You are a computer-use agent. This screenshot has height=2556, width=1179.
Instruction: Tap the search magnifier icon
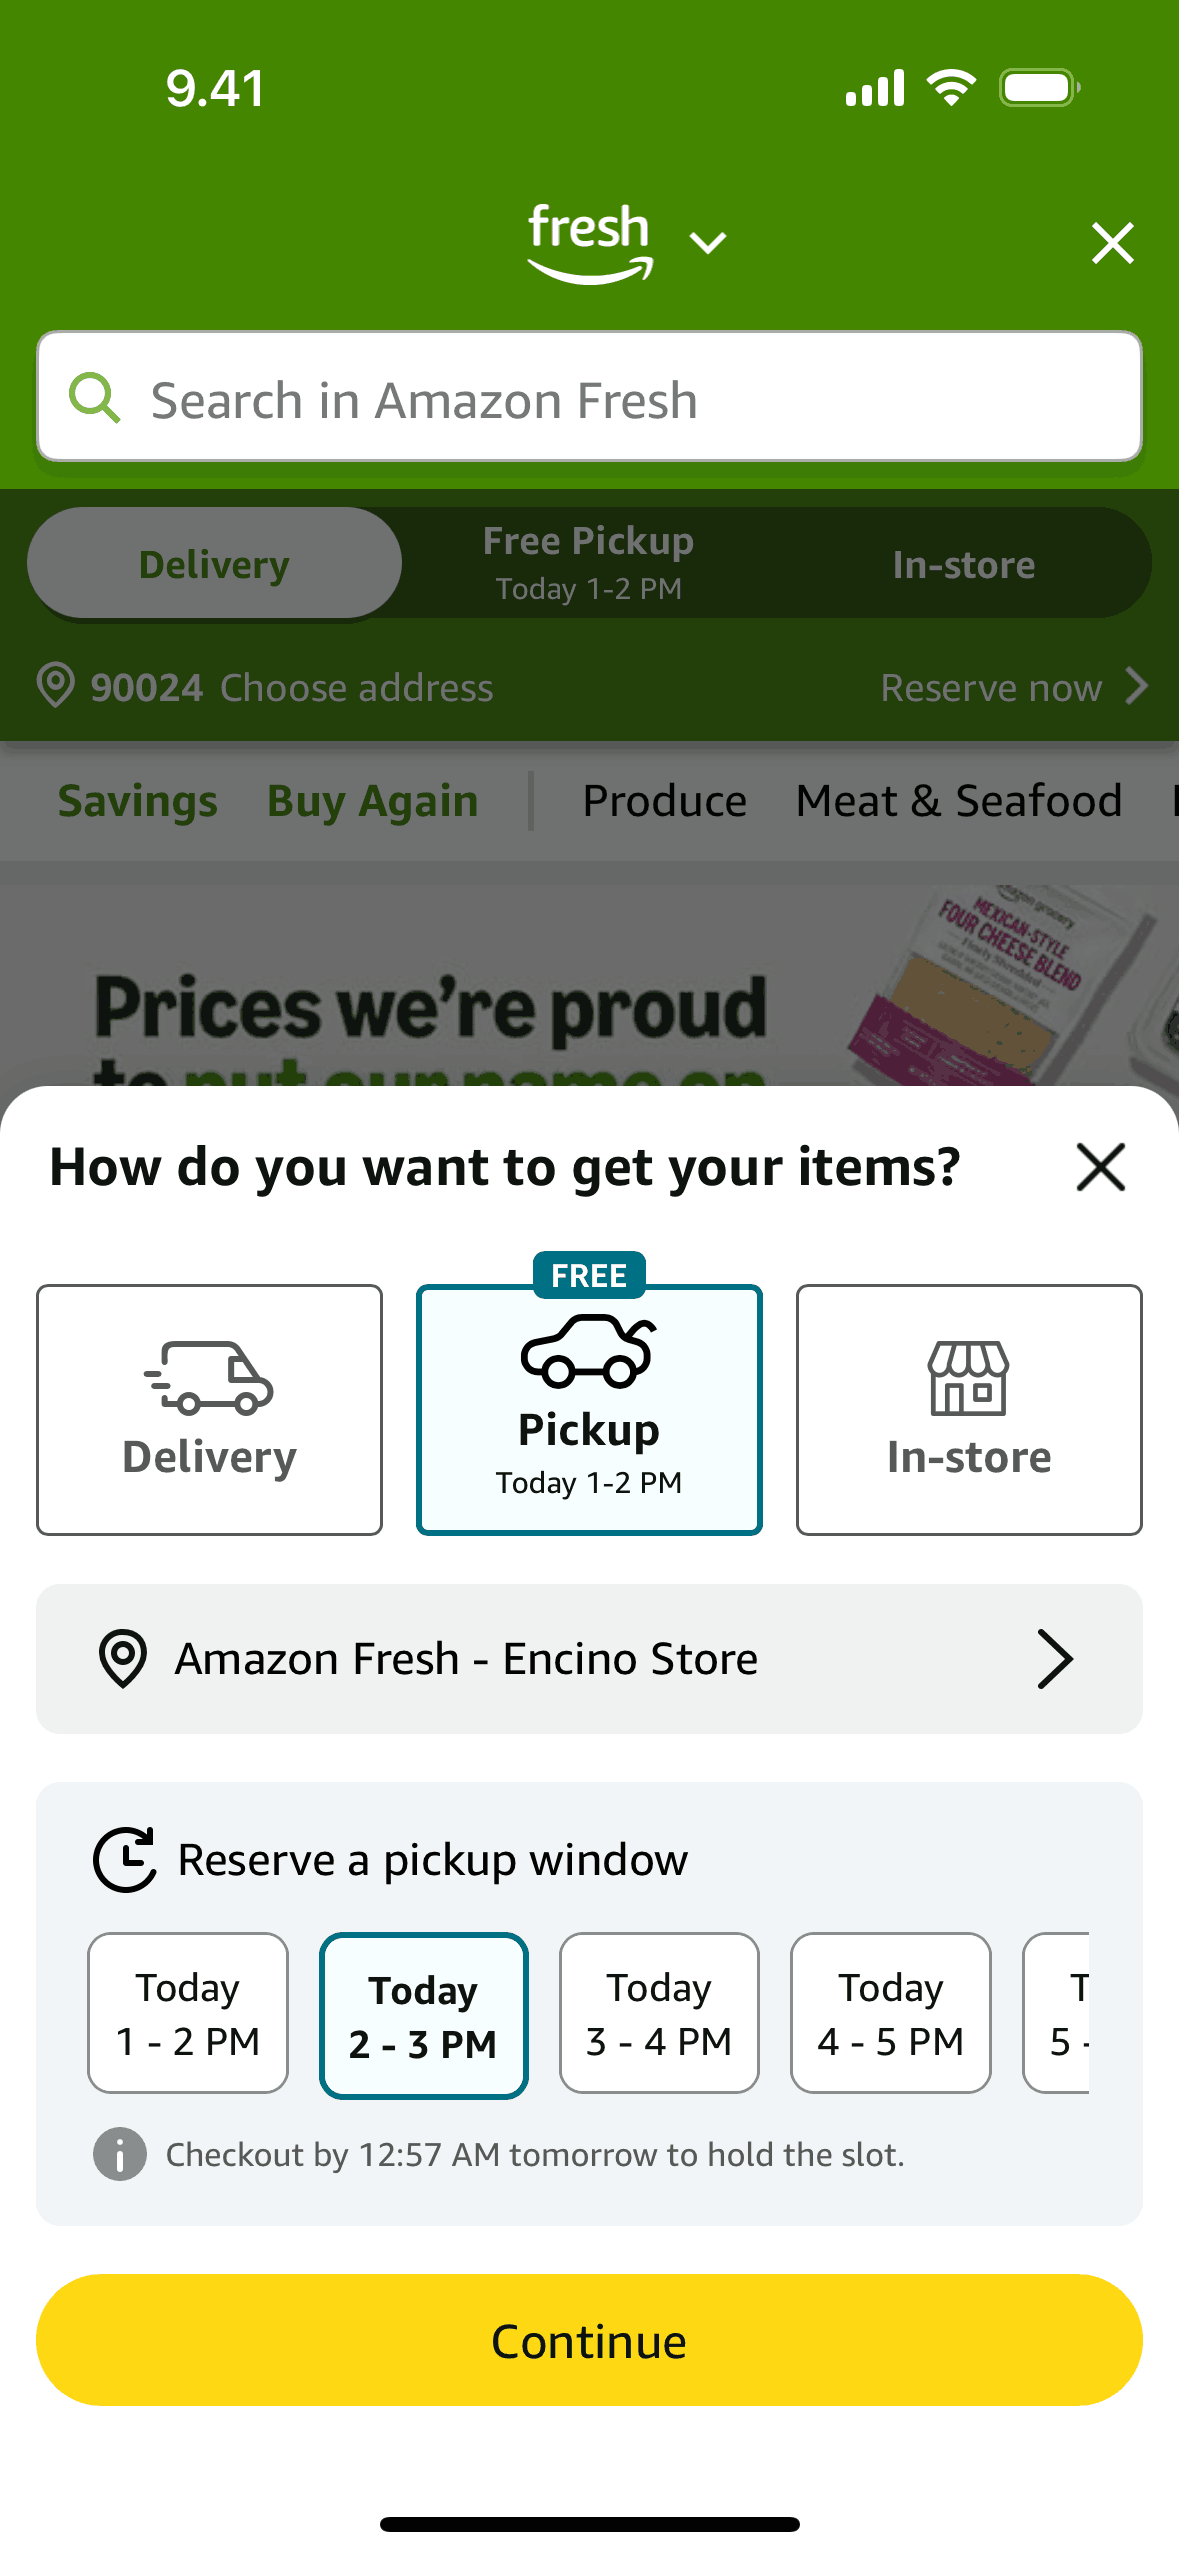tap(95, 398)
